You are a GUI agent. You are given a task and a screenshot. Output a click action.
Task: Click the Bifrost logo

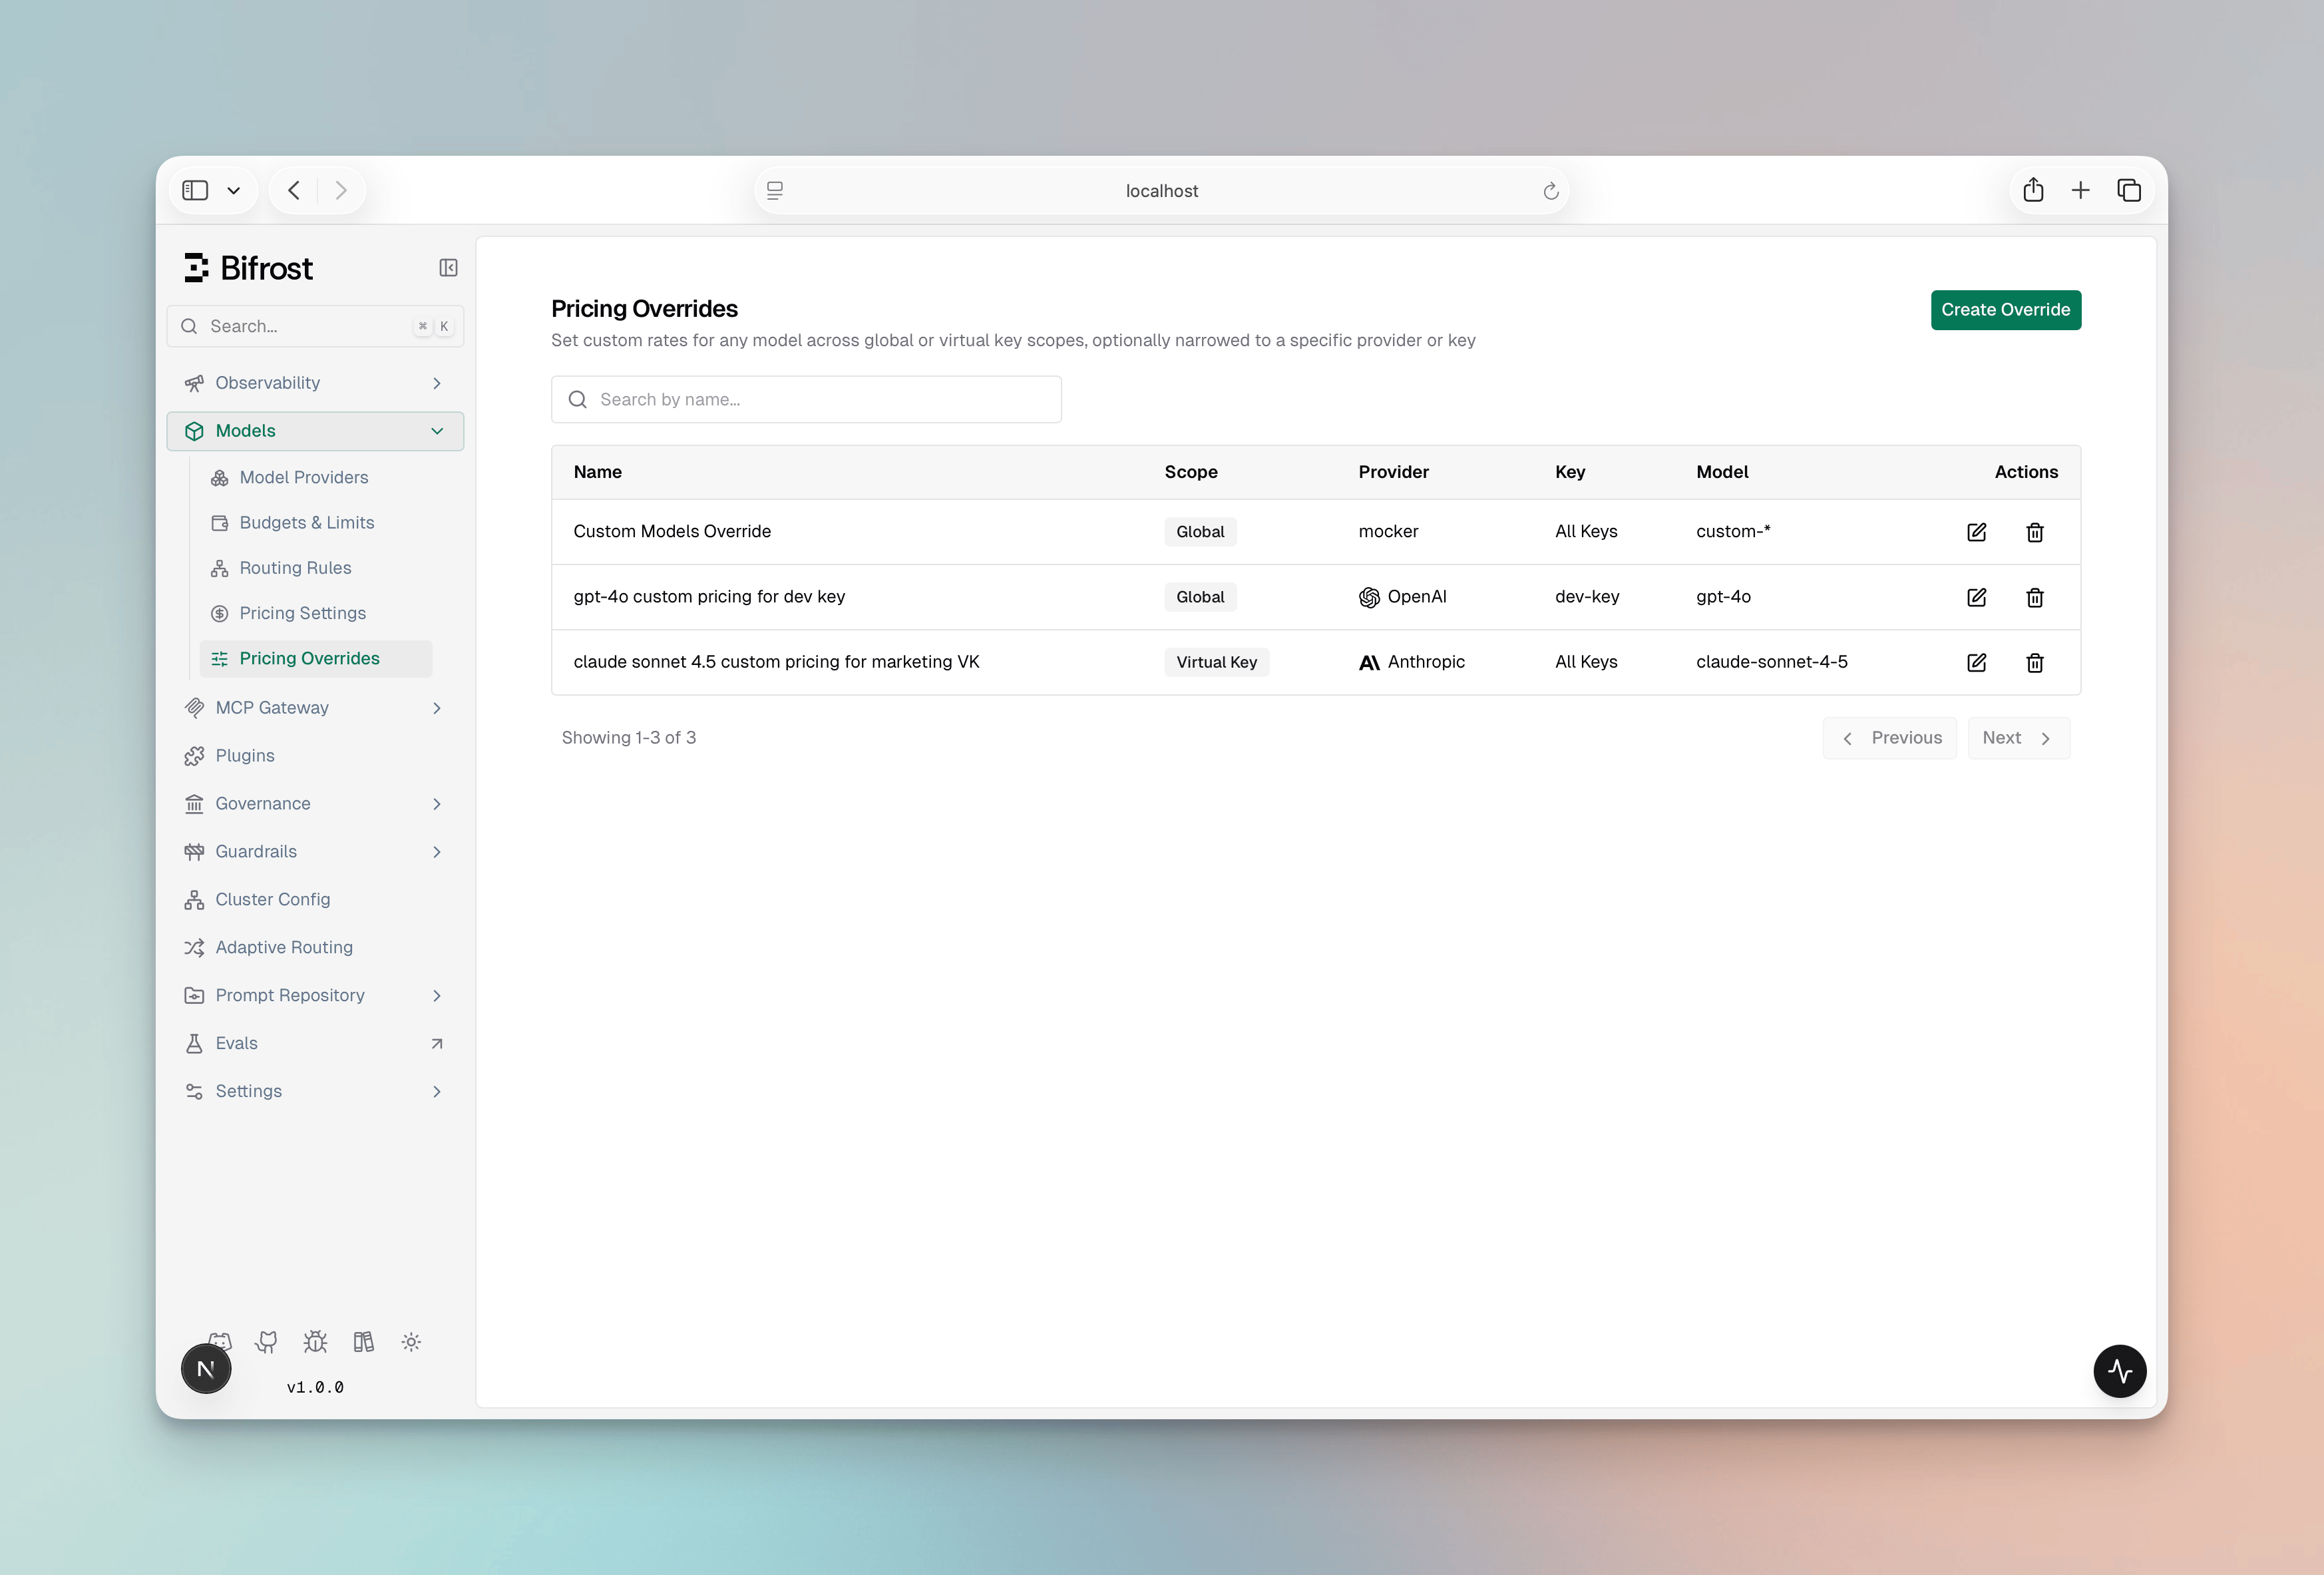249,268
